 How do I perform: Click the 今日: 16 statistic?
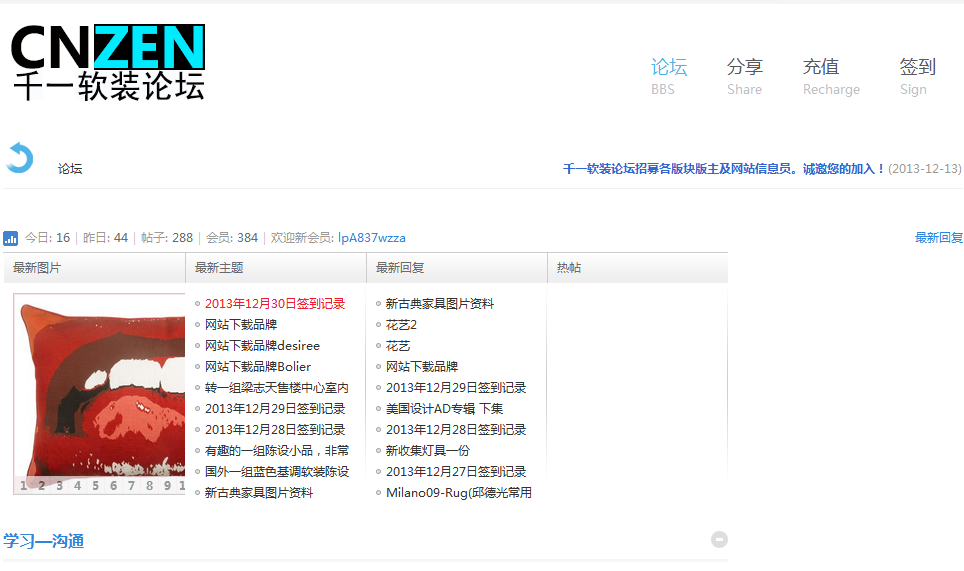tap(47, 238)
